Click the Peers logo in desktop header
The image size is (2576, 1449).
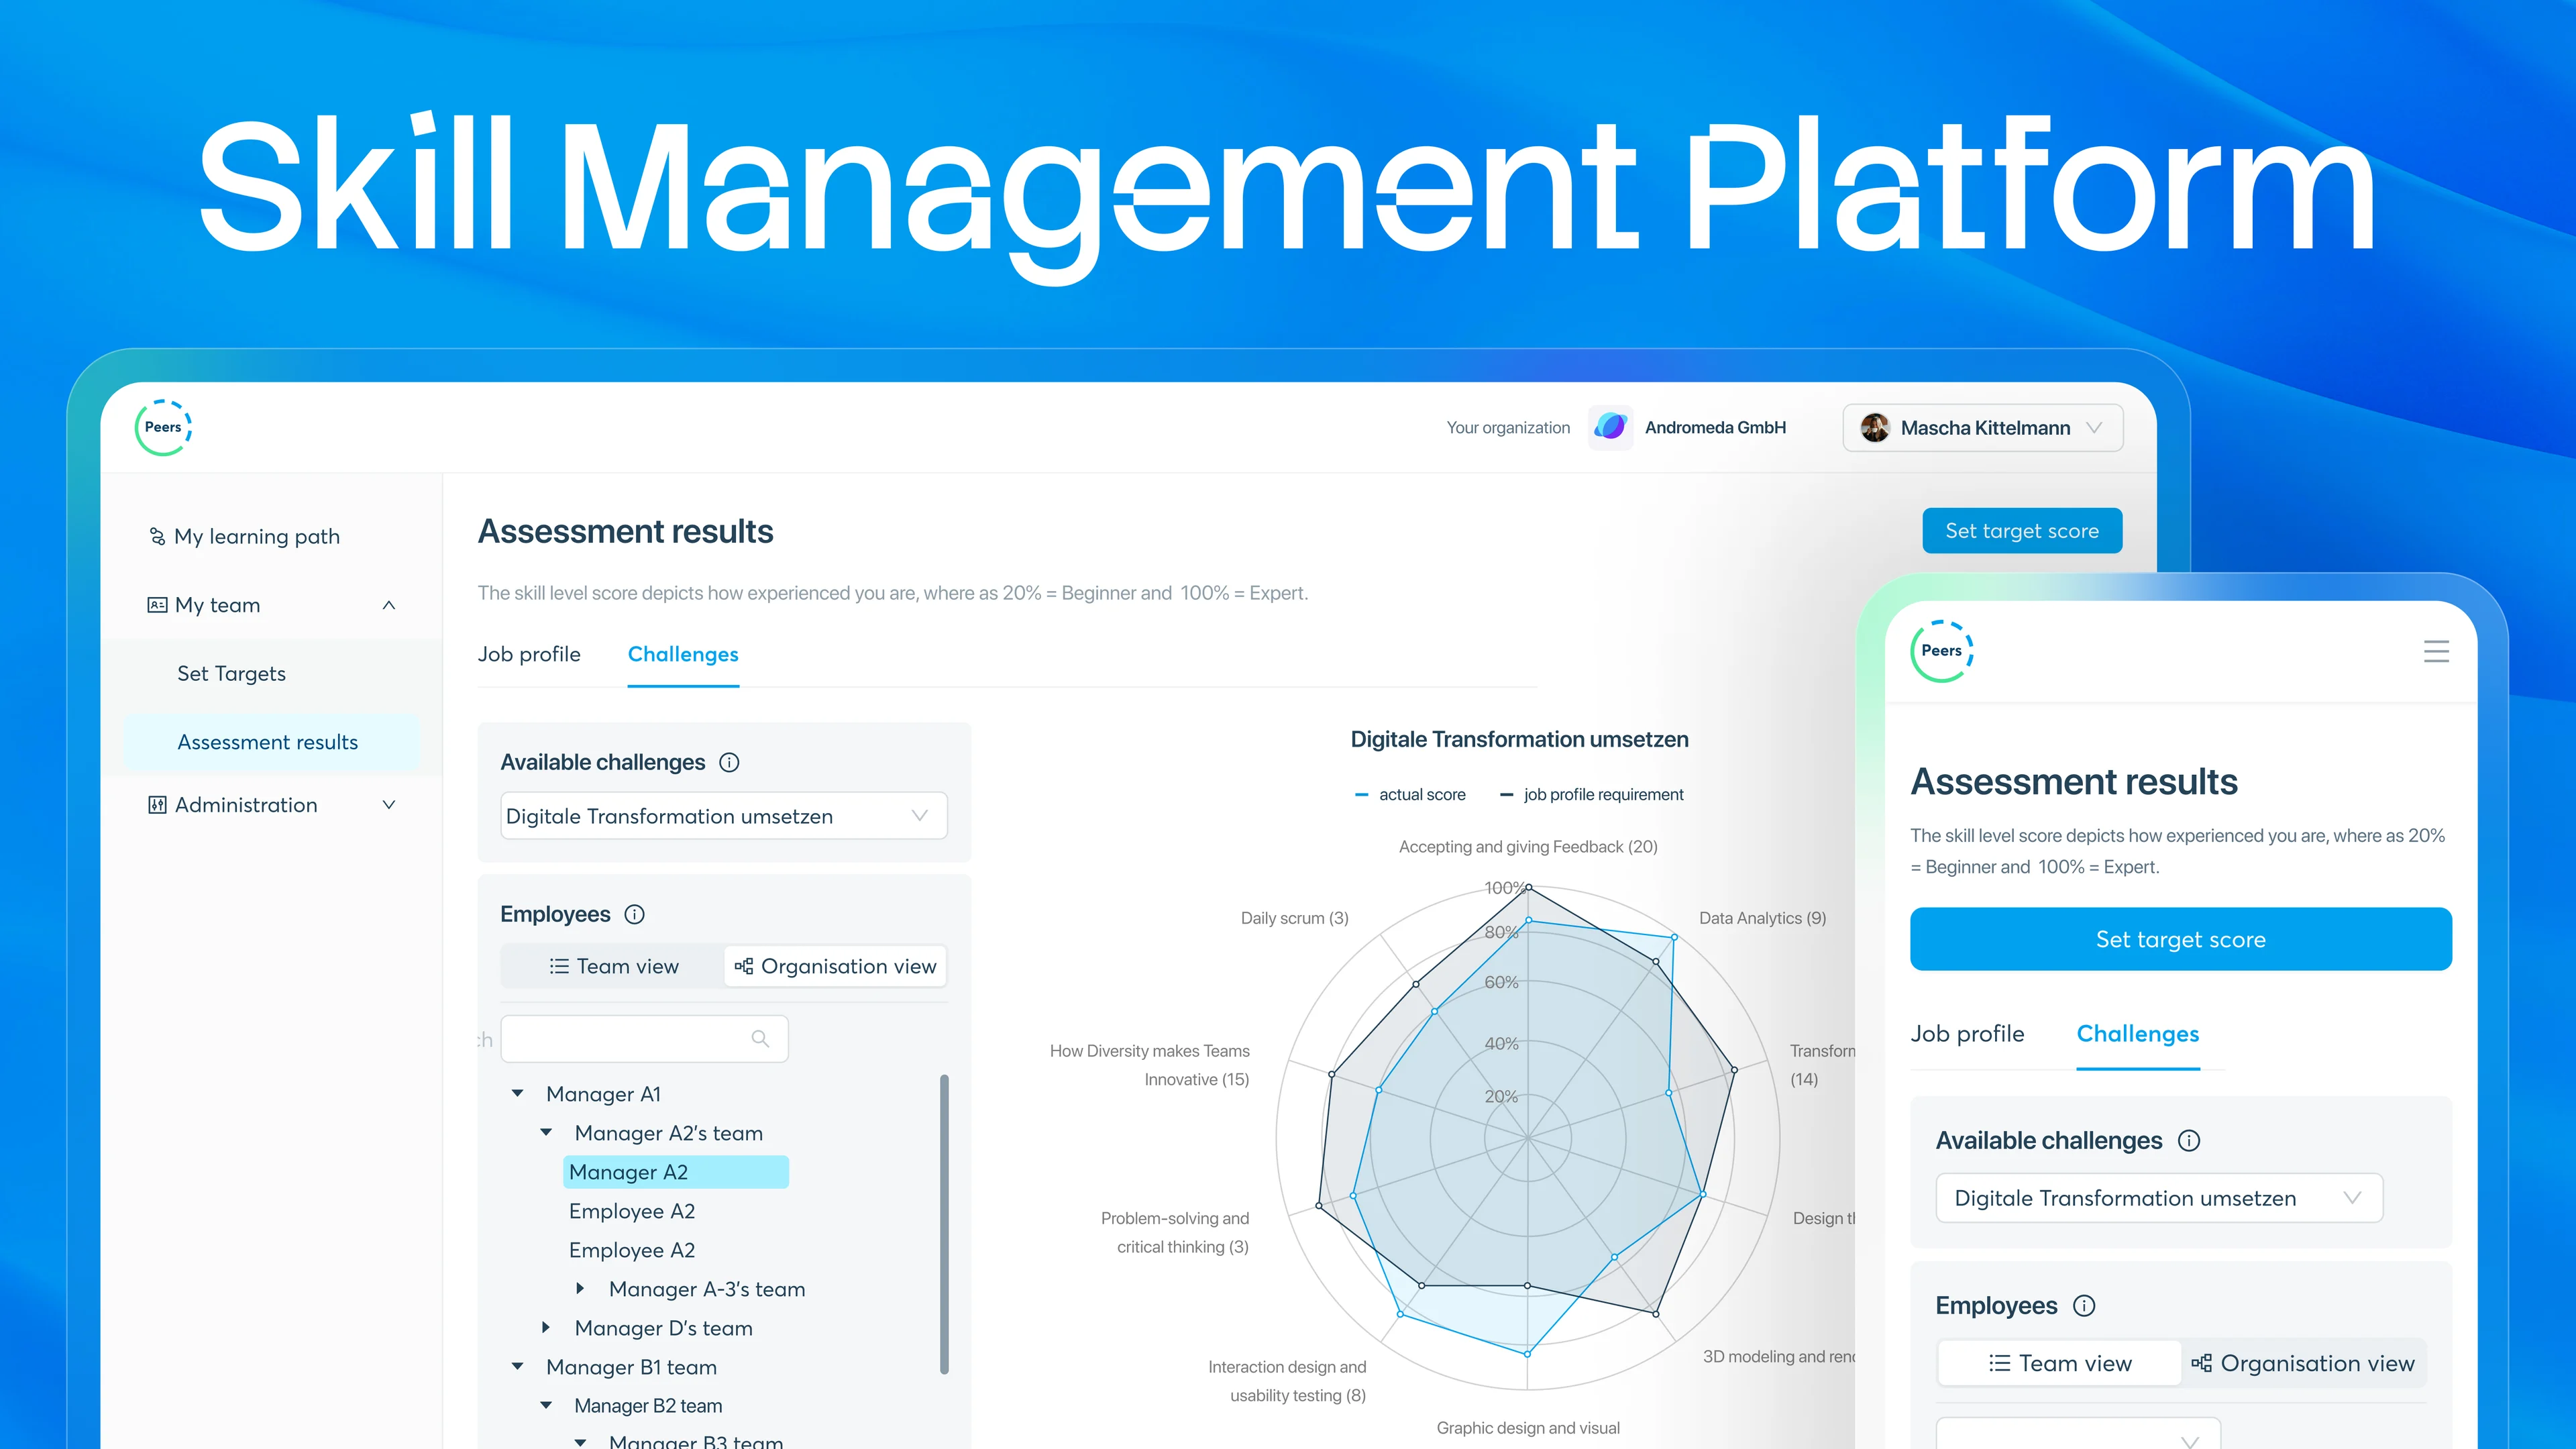tap(163, 427)
